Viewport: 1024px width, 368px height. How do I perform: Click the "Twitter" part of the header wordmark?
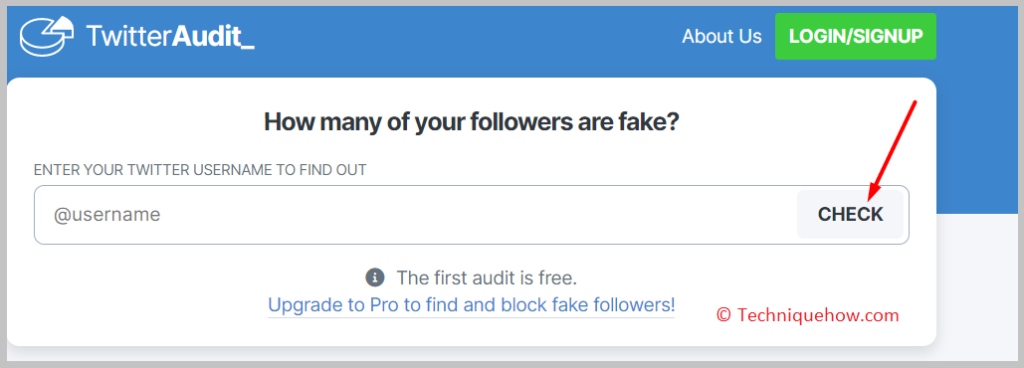coord(129,37)
